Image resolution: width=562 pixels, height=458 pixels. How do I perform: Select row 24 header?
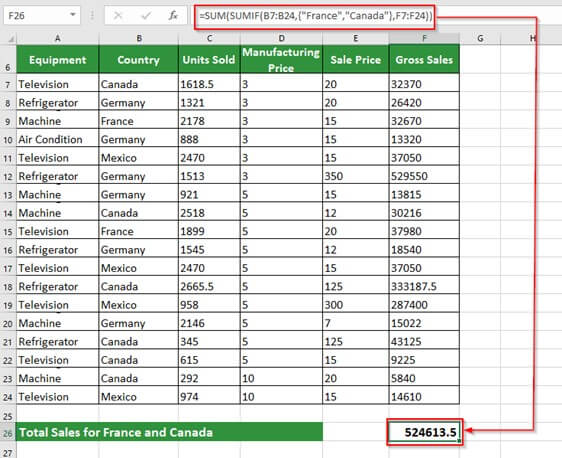8,397
